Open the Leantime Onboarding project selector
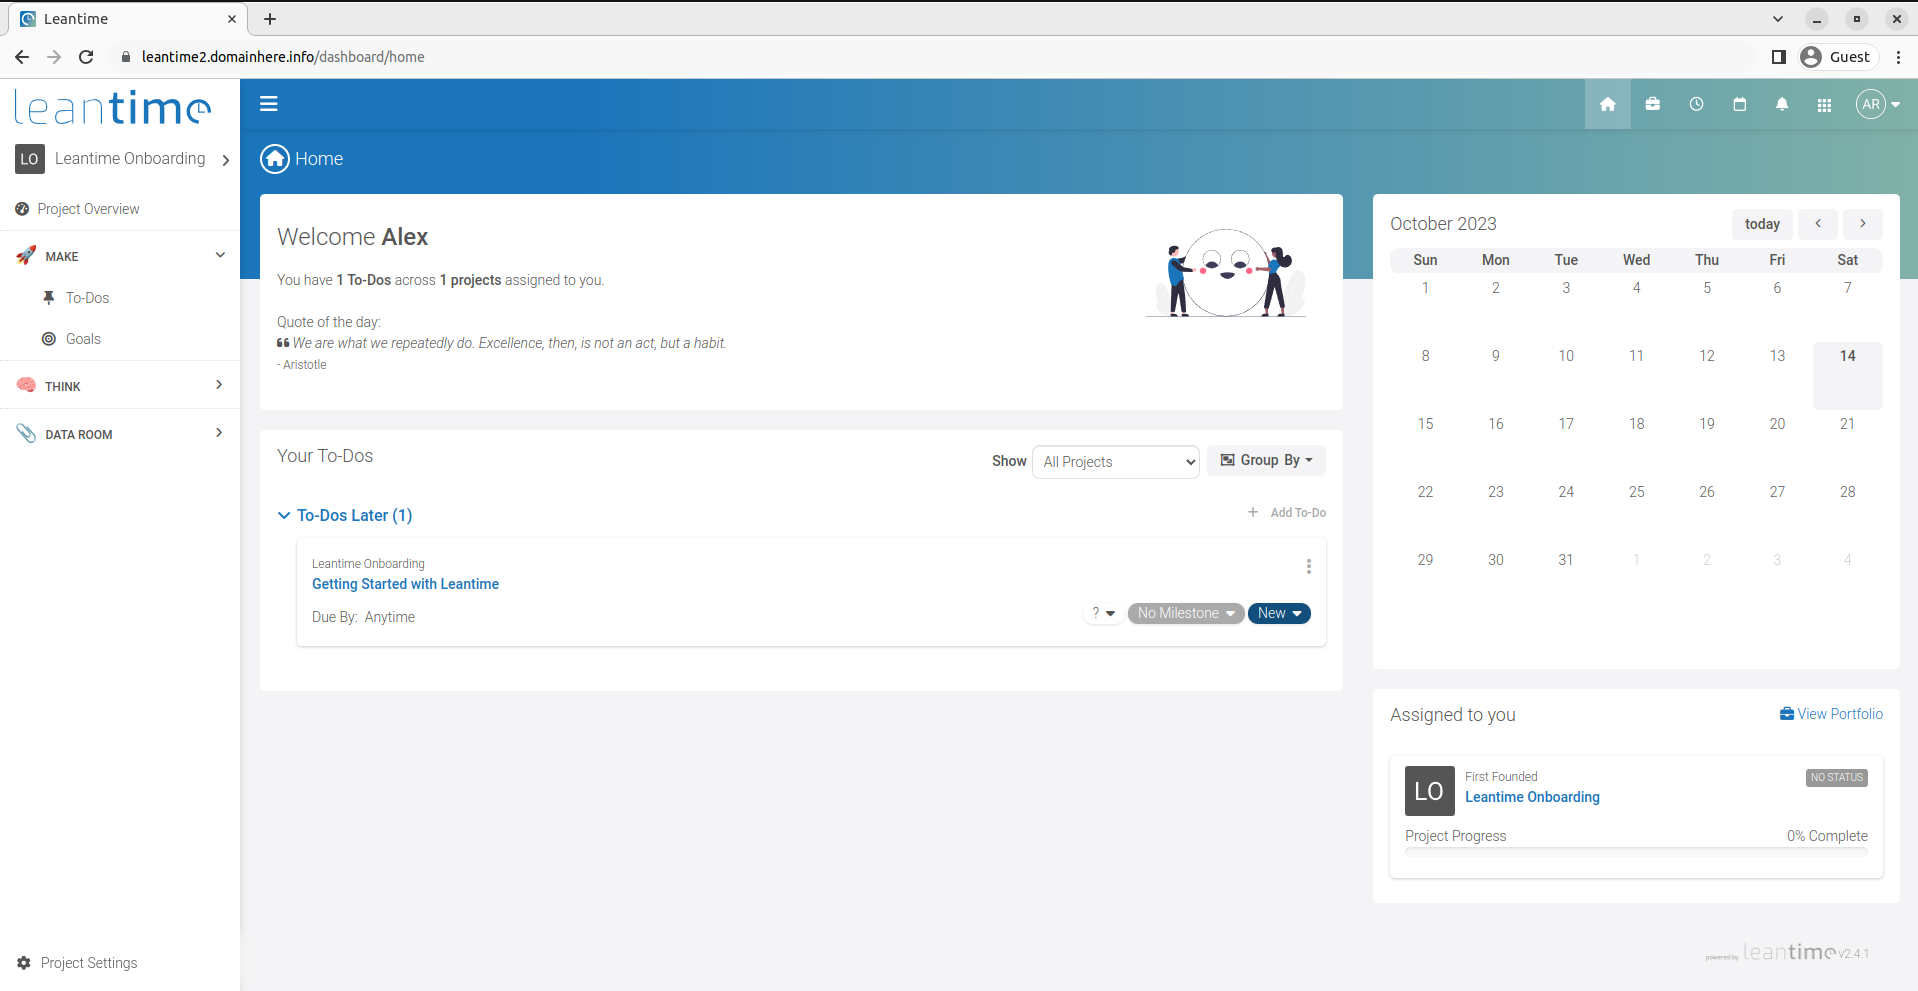The image size is (1918, 991). [123, 159]
